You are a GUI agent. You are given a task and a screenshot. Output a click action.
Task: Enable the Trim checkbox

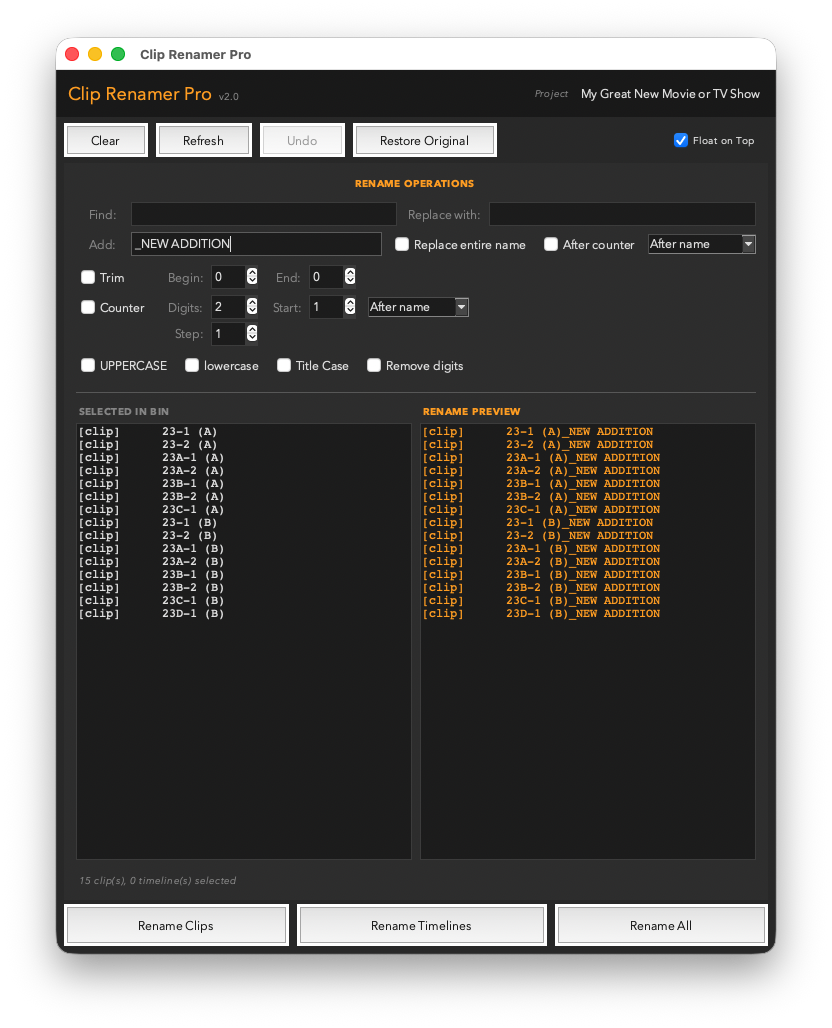point(88,277)
